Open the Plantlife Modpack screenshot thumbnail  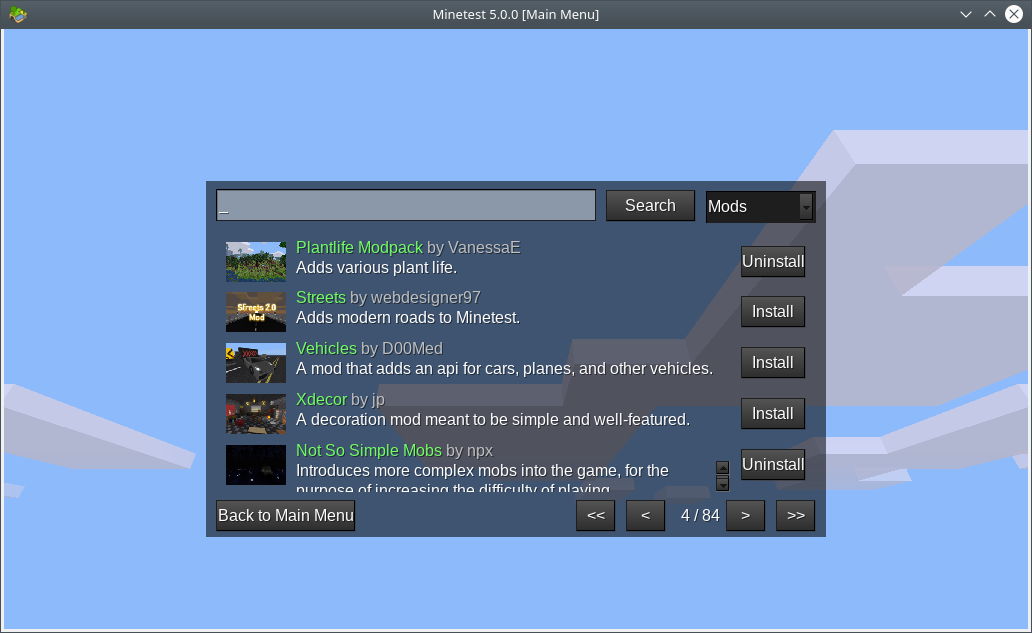pyautogui.click(x=256, y=261)
